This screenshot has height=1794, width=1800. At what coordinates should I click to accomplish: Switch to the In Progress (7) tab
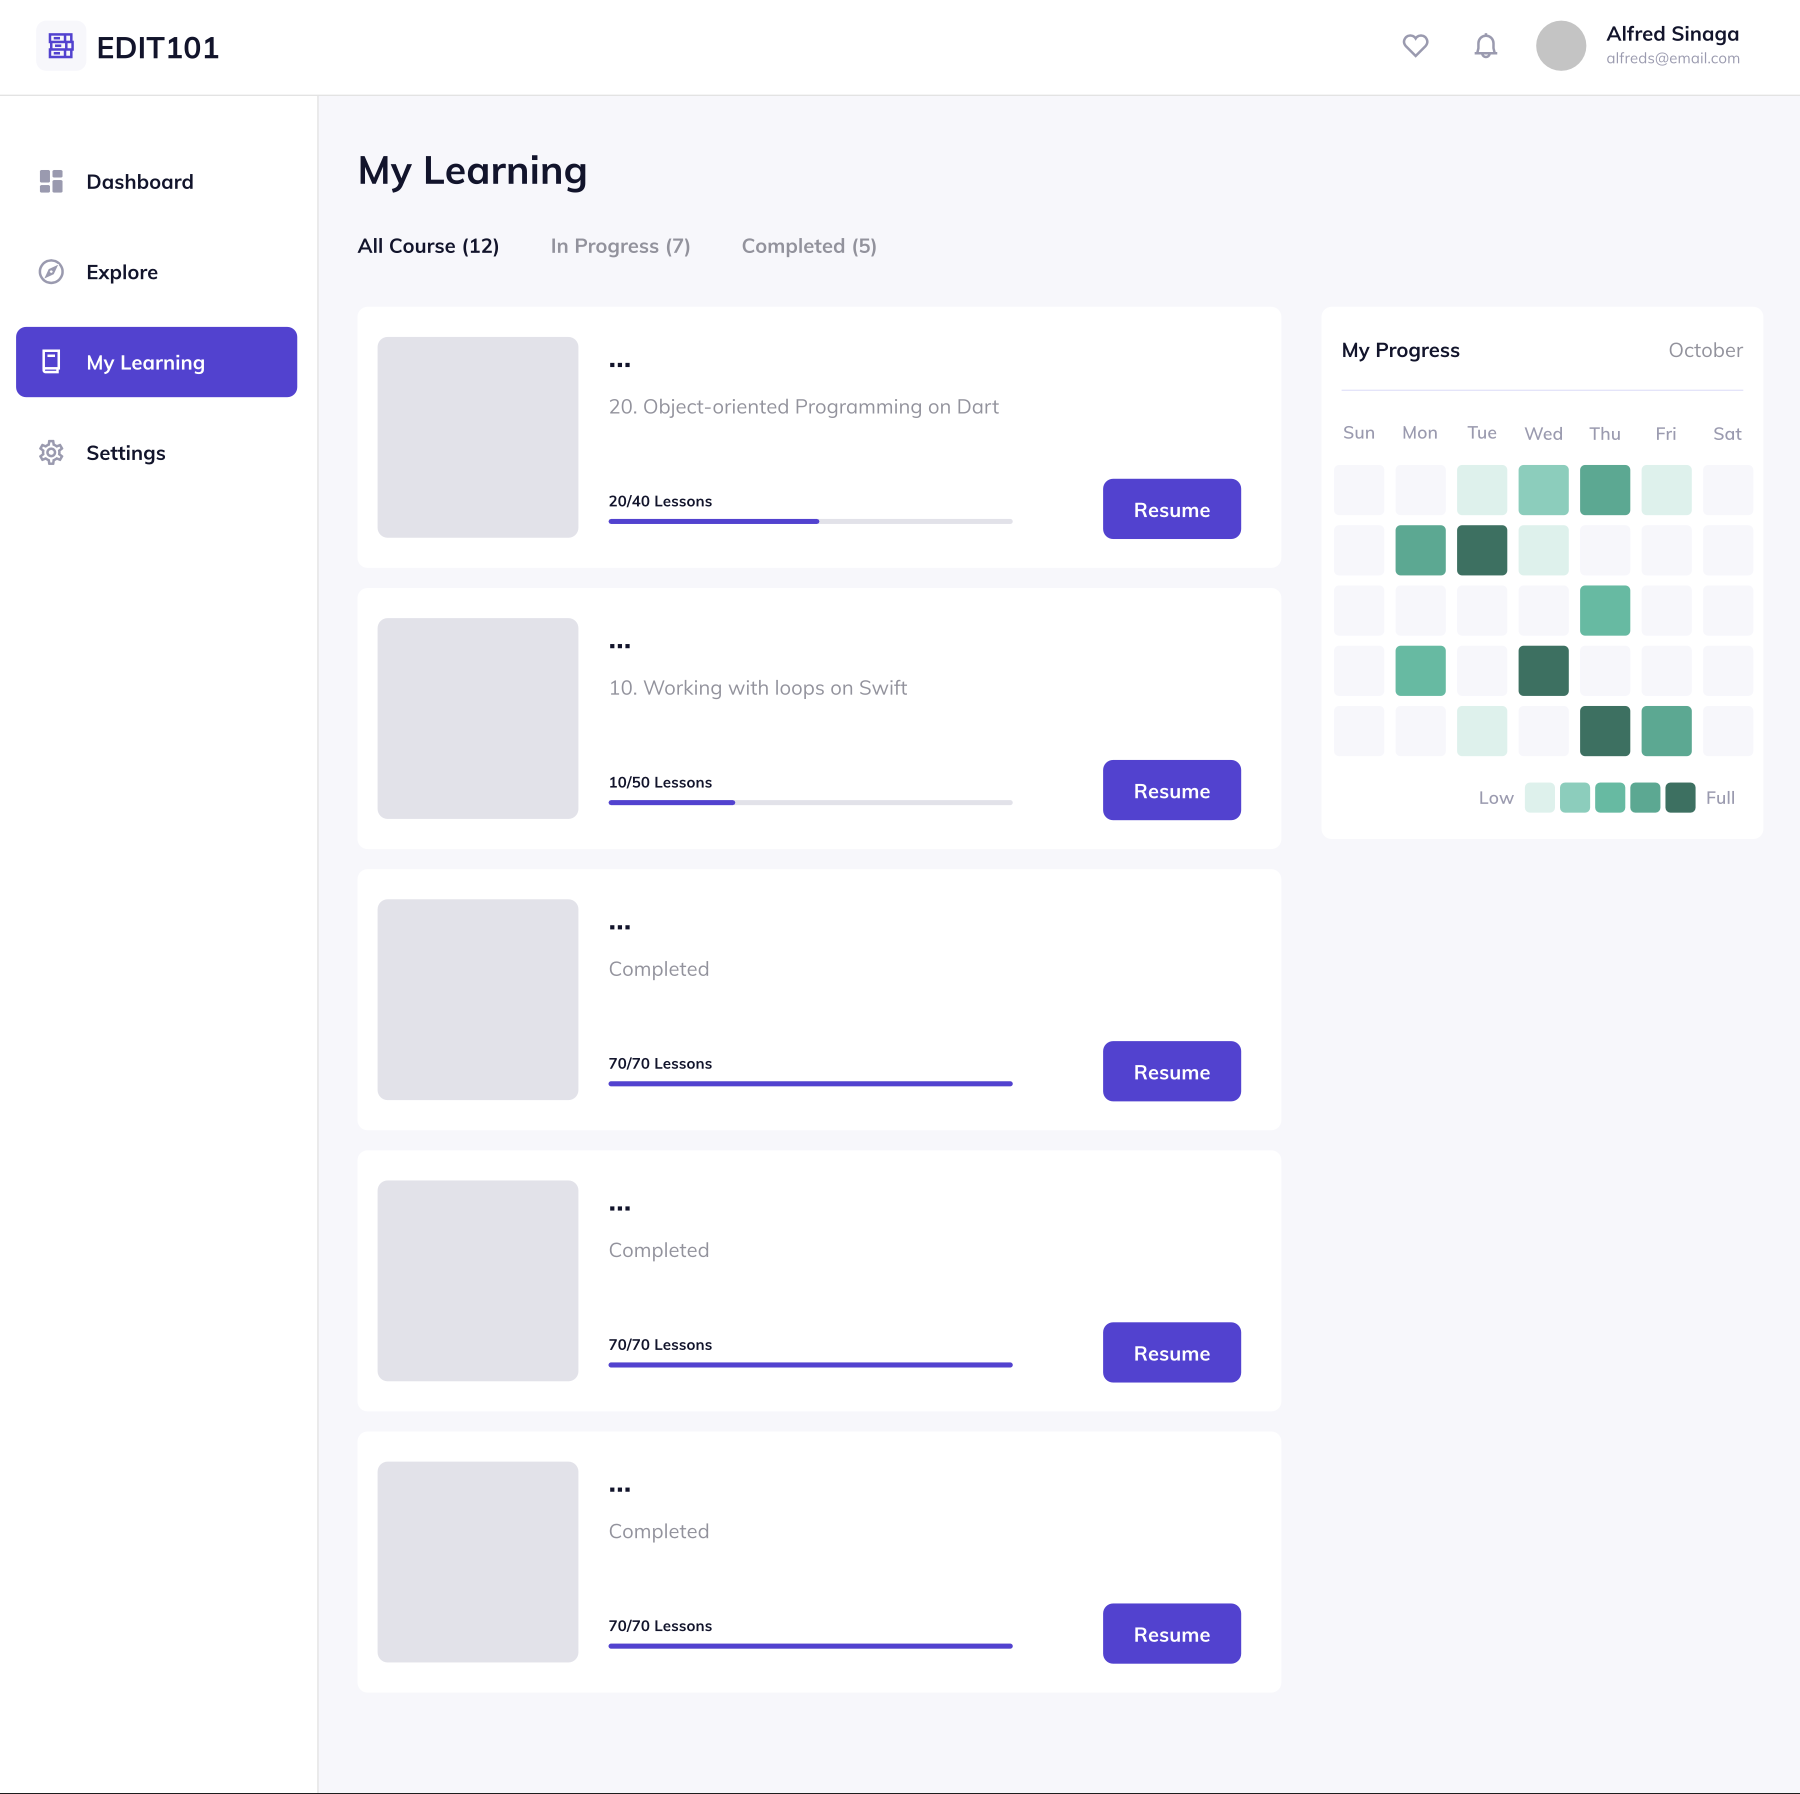pyautogui.click(x=620, y=246)
